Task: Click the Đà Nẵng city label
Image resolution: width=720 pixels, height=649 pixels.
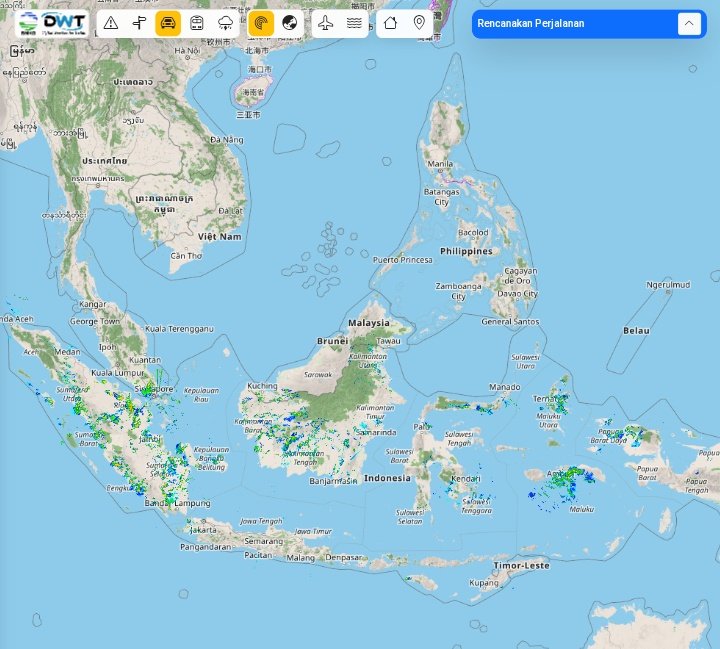Action: tap(227, 140)
